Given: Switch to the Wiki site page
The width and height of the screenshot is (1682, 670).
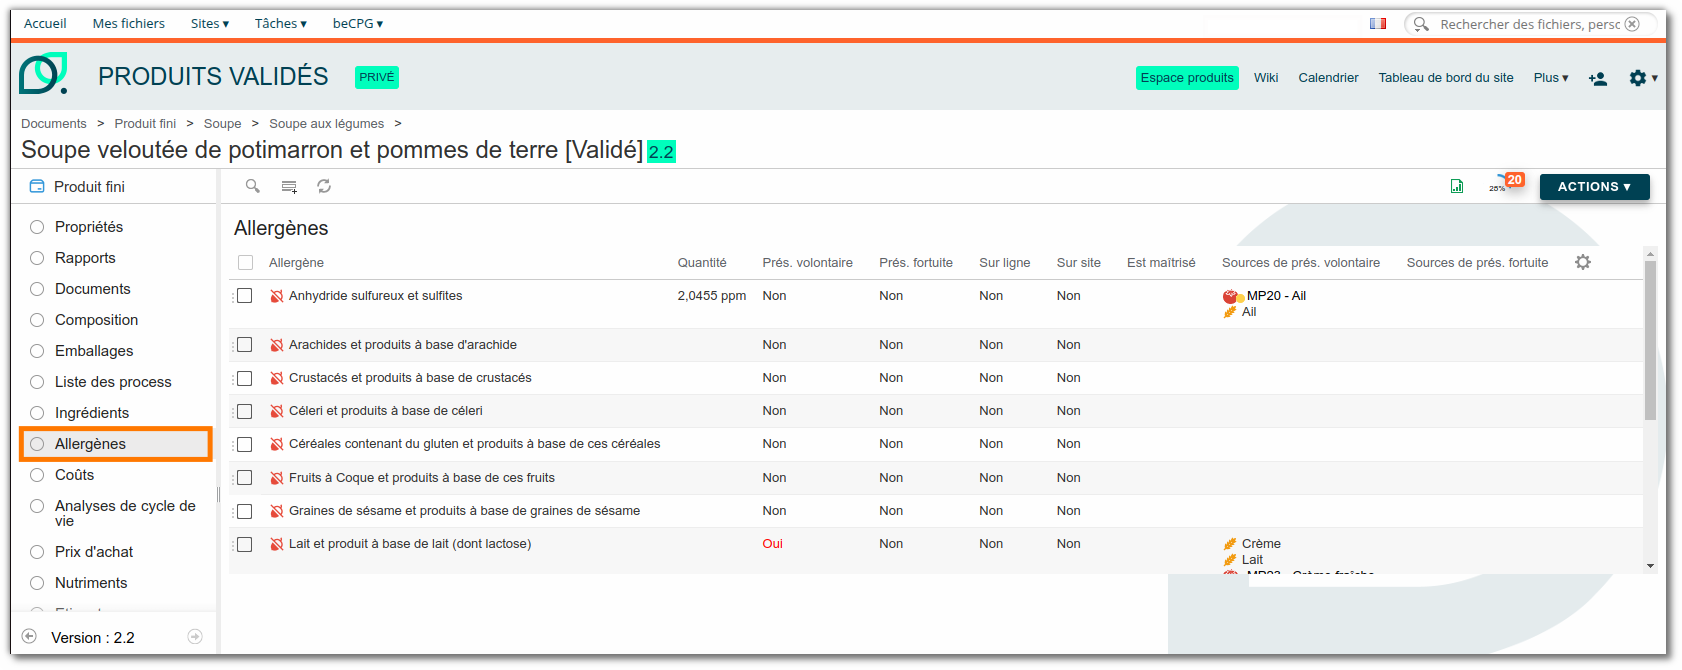Looking at the screenshot, I should tap(1266, 78).
